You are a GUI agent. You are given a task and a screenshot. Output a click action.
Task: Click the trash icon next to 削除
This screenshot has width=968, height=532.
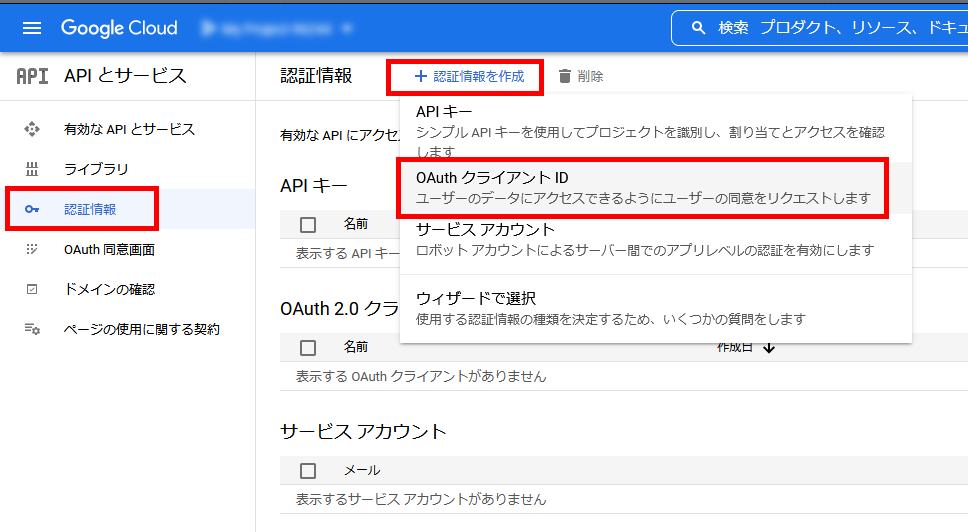tap(564, 76)
